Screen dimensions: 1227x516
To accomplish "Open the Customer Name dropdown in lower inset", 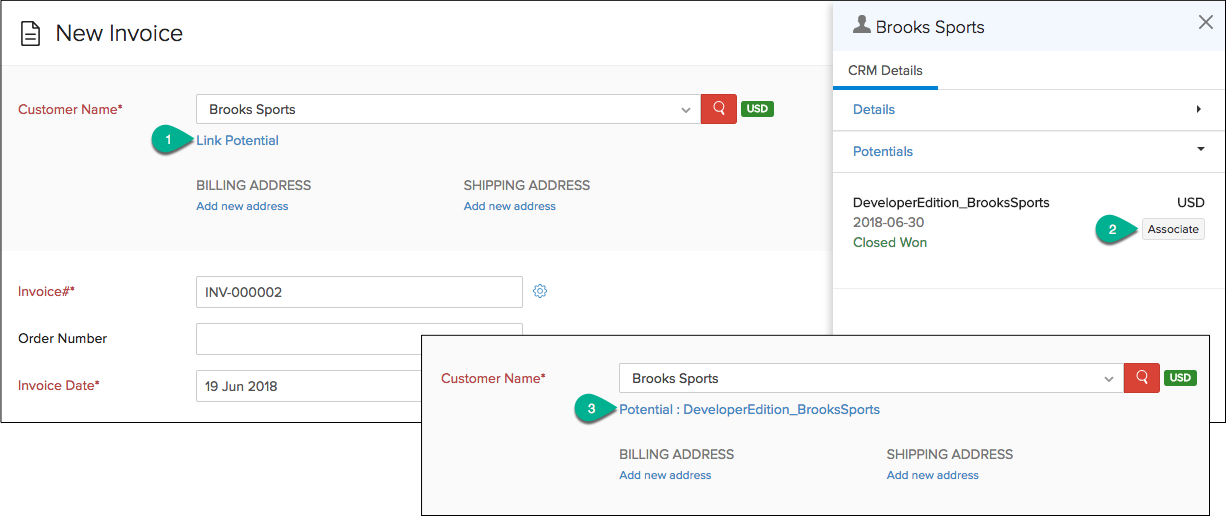I will (1108, 379).
